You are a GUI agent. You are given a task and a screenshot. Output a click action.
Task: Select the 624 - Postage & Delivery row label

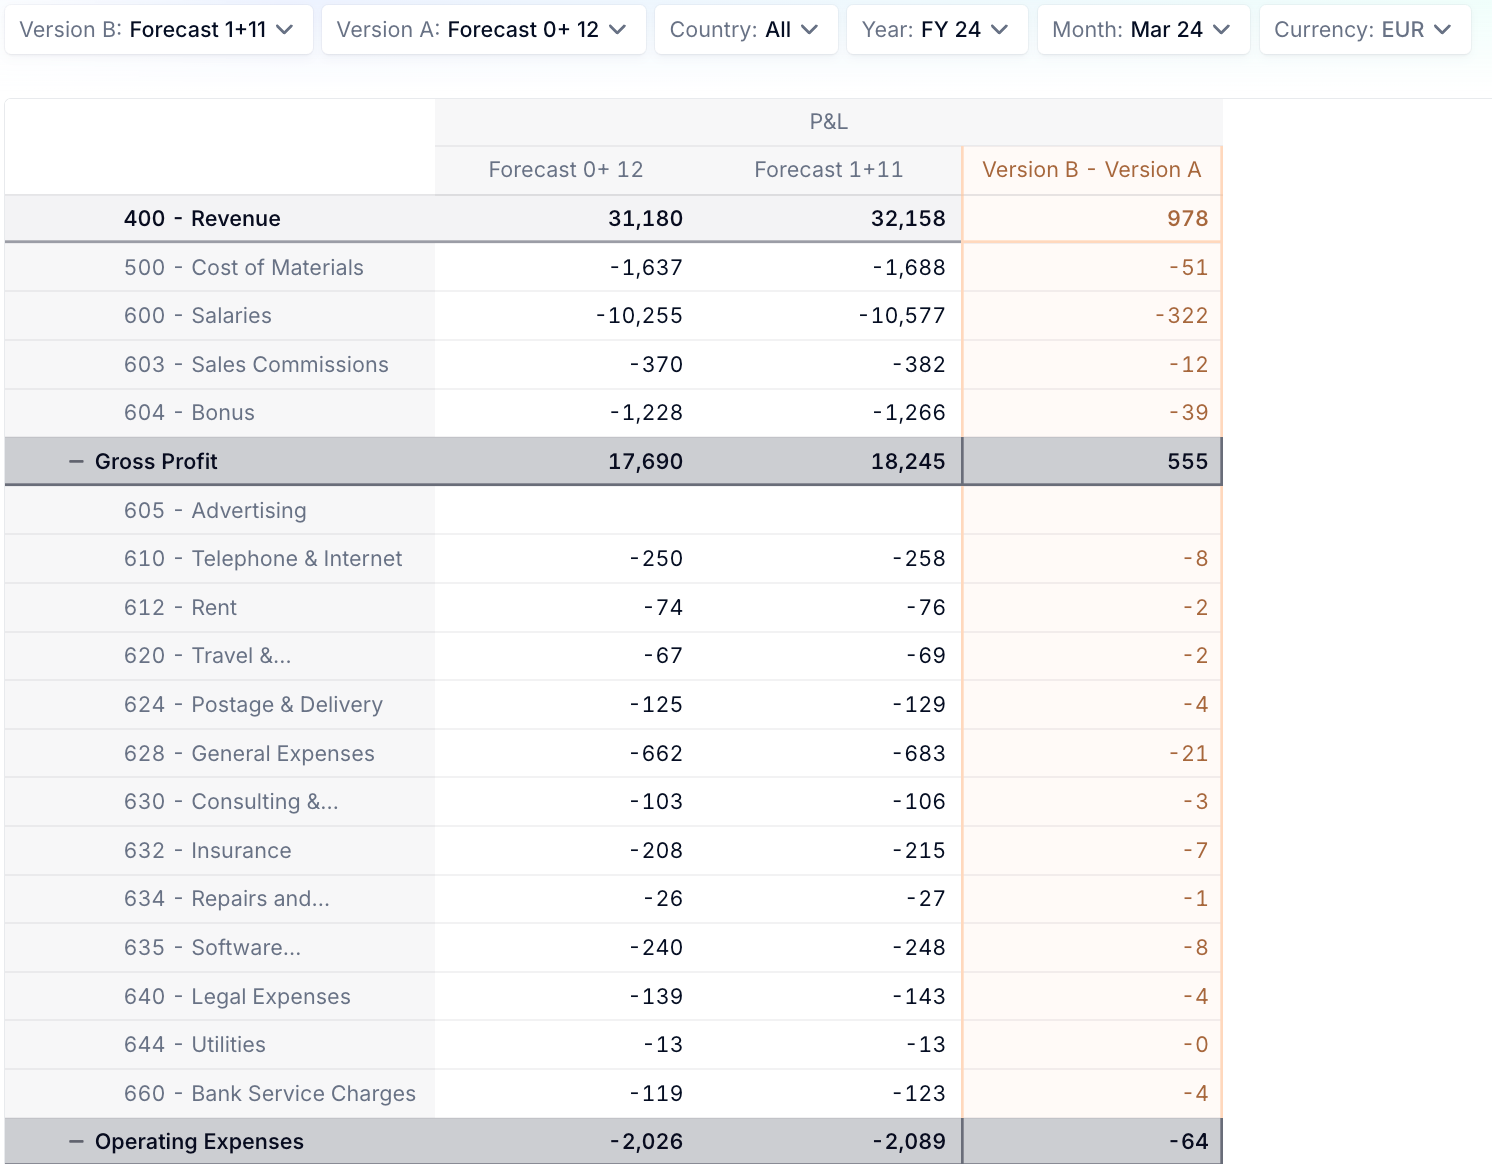pyautogui.click(x=253, y=705)
